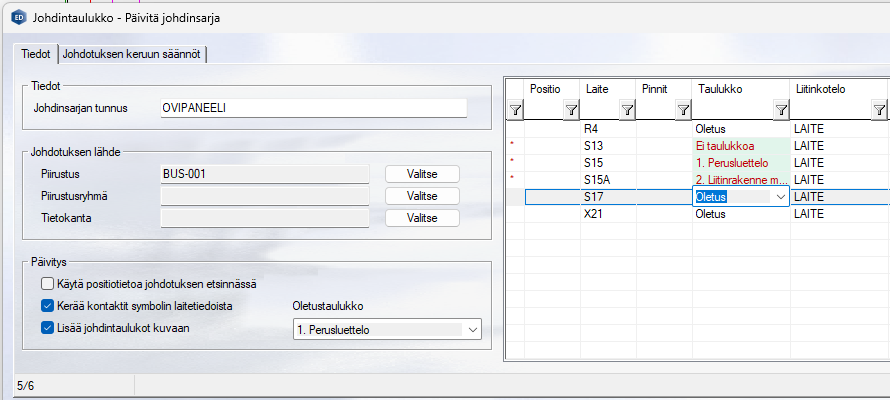
Task: Open the Laite column filter
Action: (627, 110)
